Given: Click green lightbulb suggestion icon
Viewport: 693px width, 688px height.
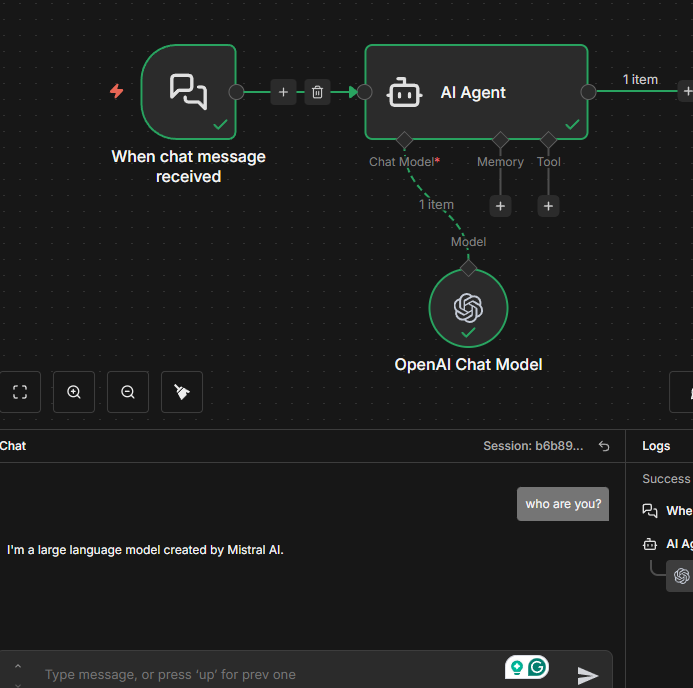Looking at the screenshot, I should coord(516,667).
